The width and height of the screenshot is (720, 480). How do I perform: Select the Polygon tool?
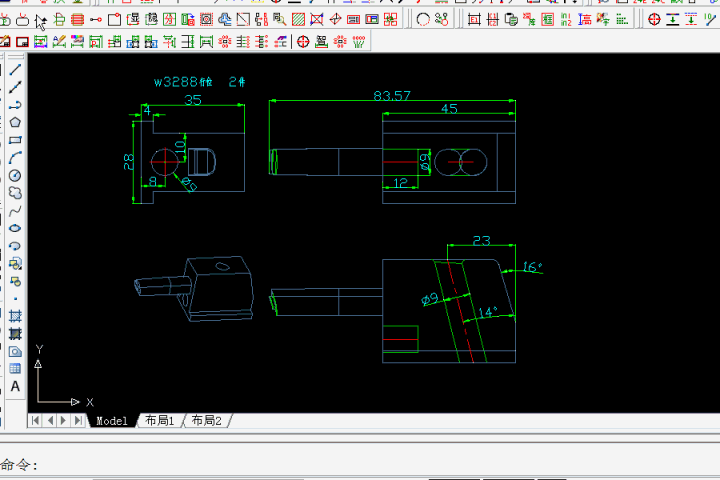pyautogui.click(x=15, y=122)
